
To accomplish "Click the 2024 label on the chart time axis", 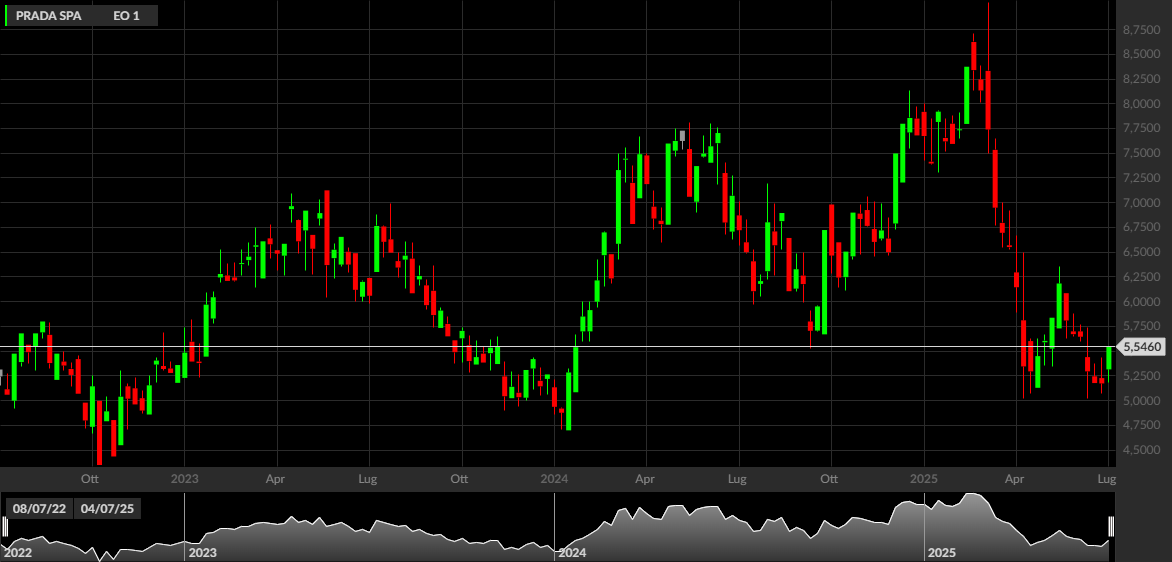I will point(554,478).
